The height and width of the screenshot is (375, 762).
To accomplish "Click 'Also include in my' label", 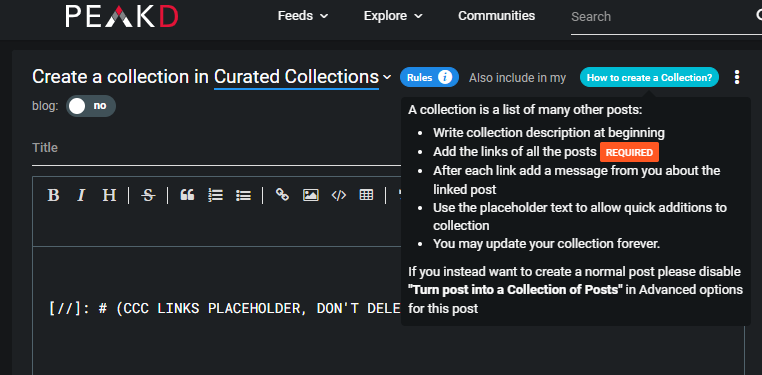I will 518,78.
